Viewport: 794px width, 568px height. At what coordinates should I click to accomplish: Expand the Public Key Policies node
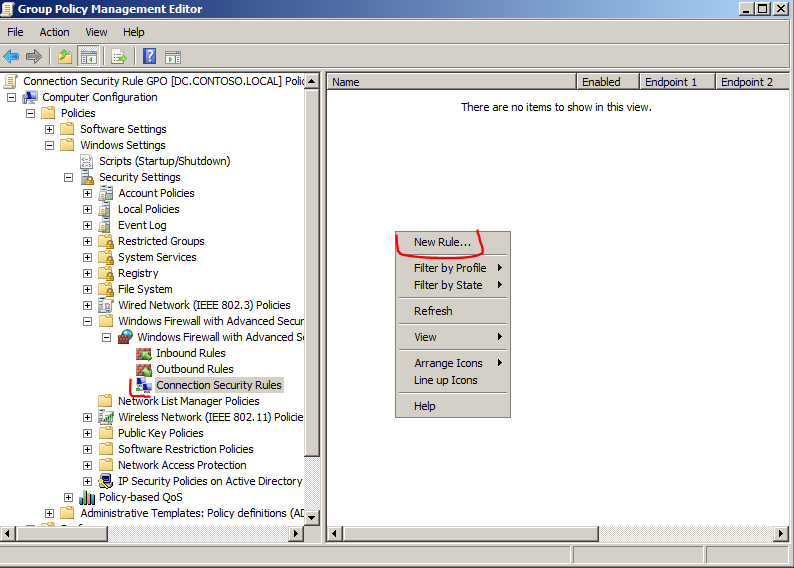[88, 433]
